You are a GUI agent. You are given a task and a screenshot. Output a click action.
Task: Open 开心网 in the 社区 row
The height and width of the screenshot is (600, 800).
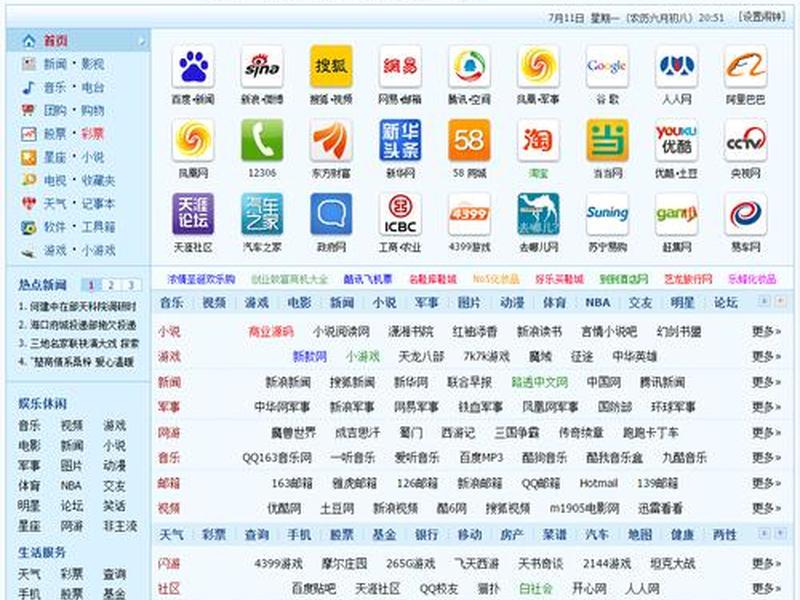click(589, 589)
